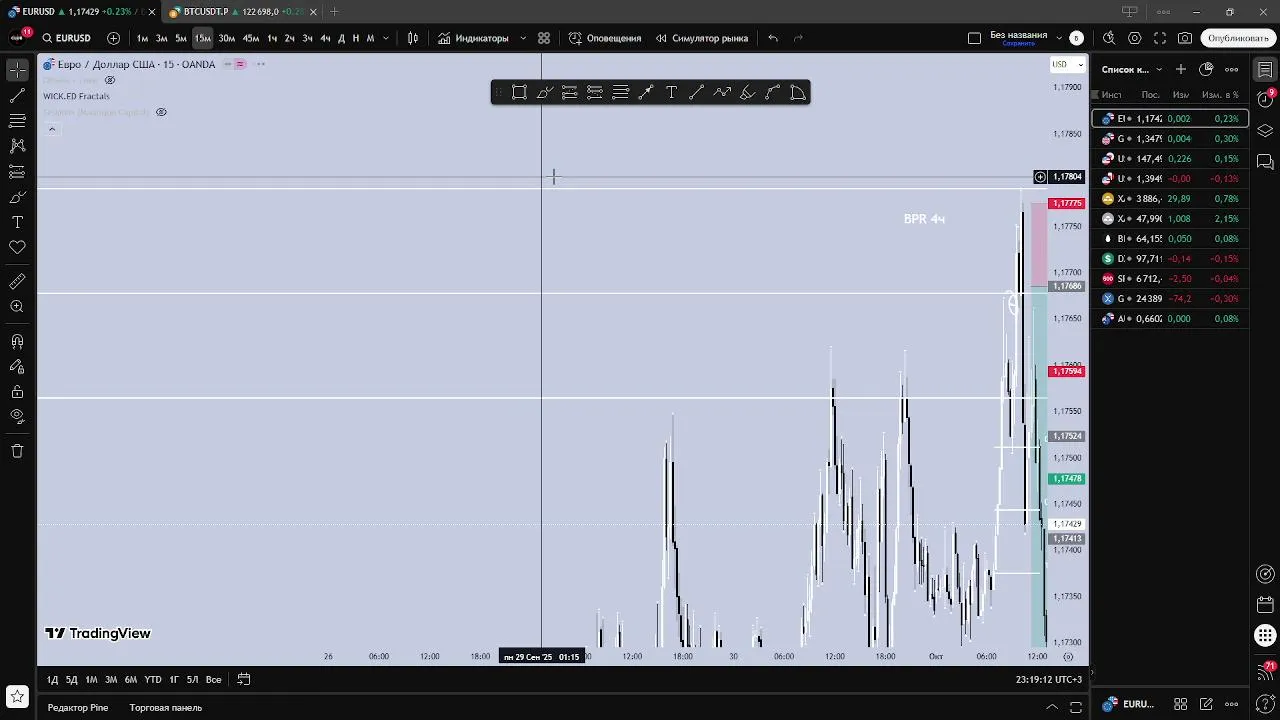The width and height of the screenshot is (1280, 720).
Task: Open the Indicators favorites dropdown arrow
Action: 522,38
